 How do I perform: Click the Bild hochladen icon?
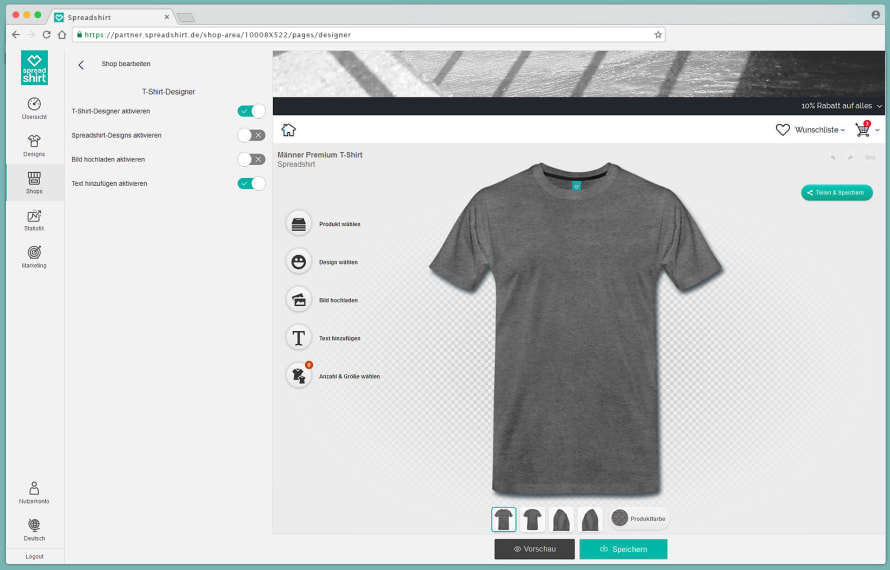[x=299, y=300]
